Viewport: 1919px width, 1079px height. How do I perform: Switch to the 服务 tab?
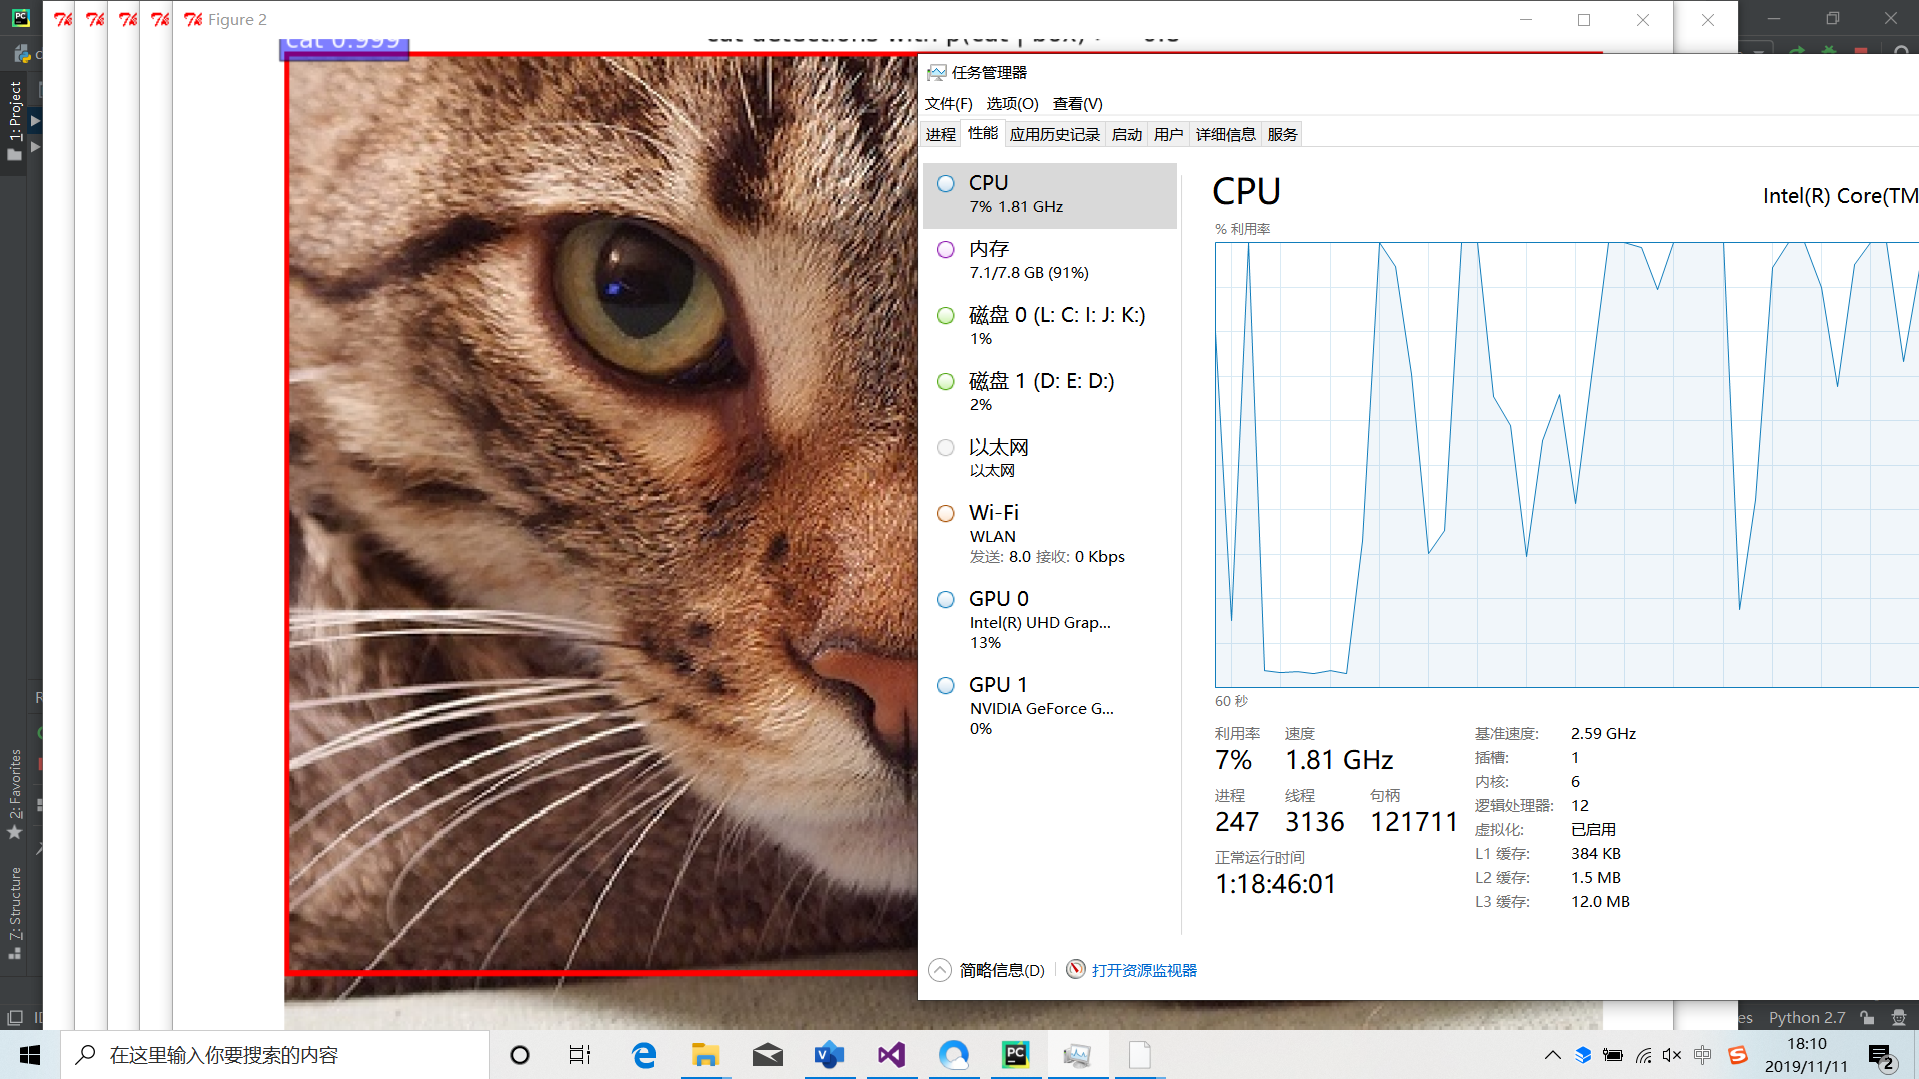click(x=1282, y=135)
